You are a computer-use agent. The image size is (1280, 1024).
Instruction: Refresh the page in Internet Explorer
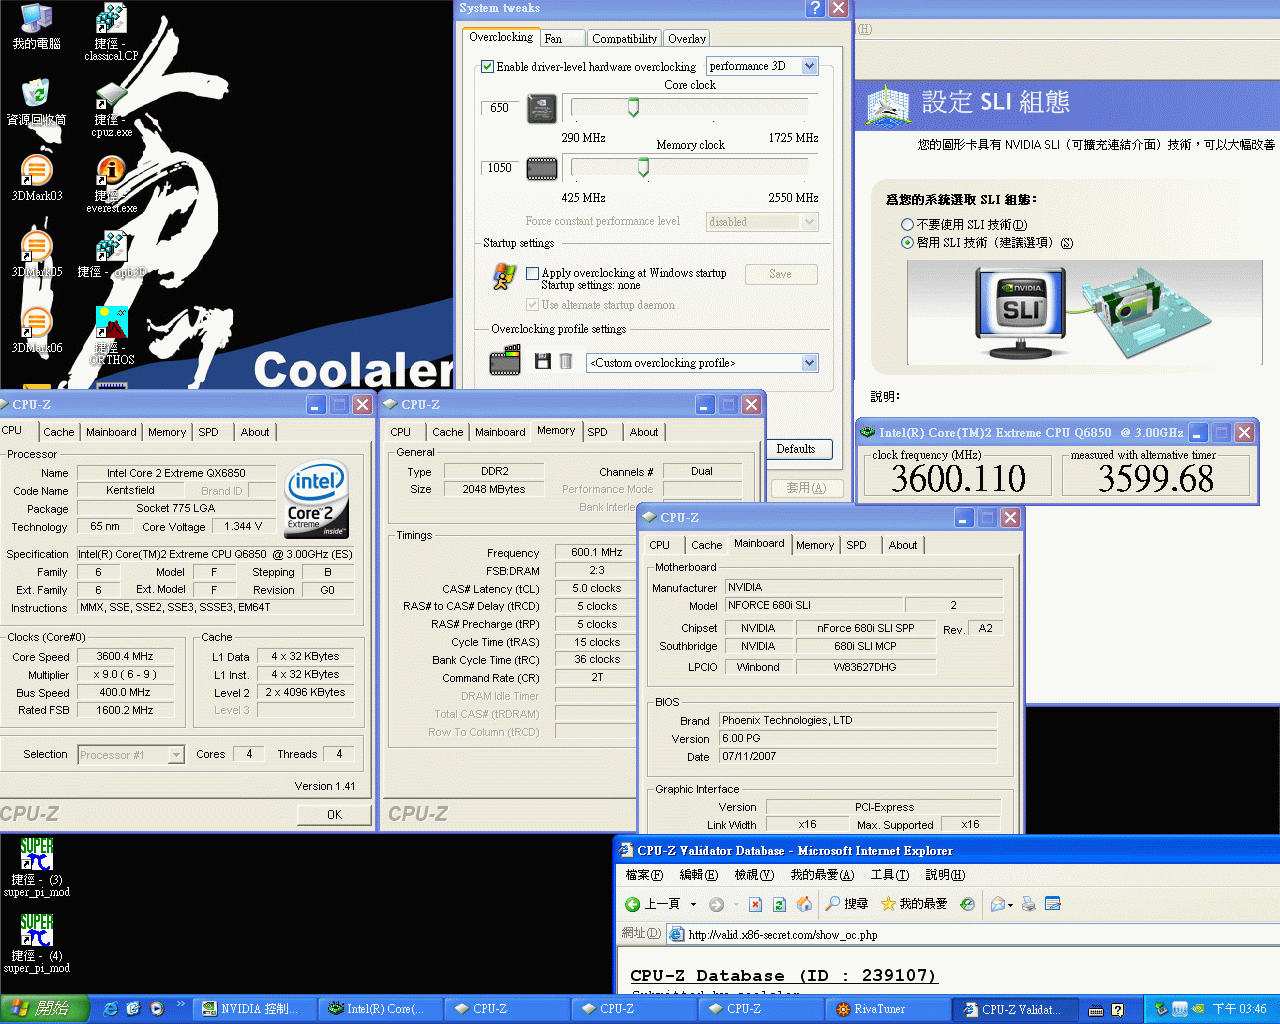pos(779,904)
